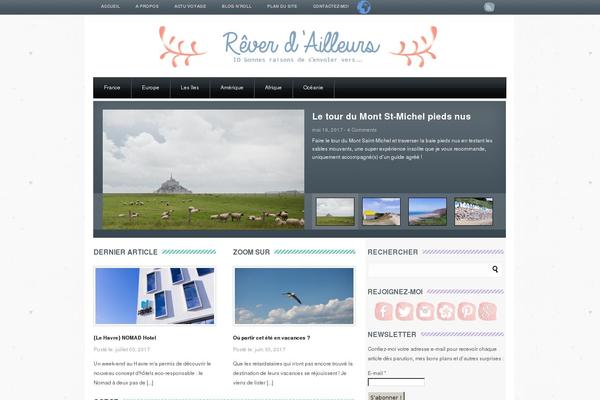
Task: Click the flower-shaped social icon
Action: pos(446,311)
